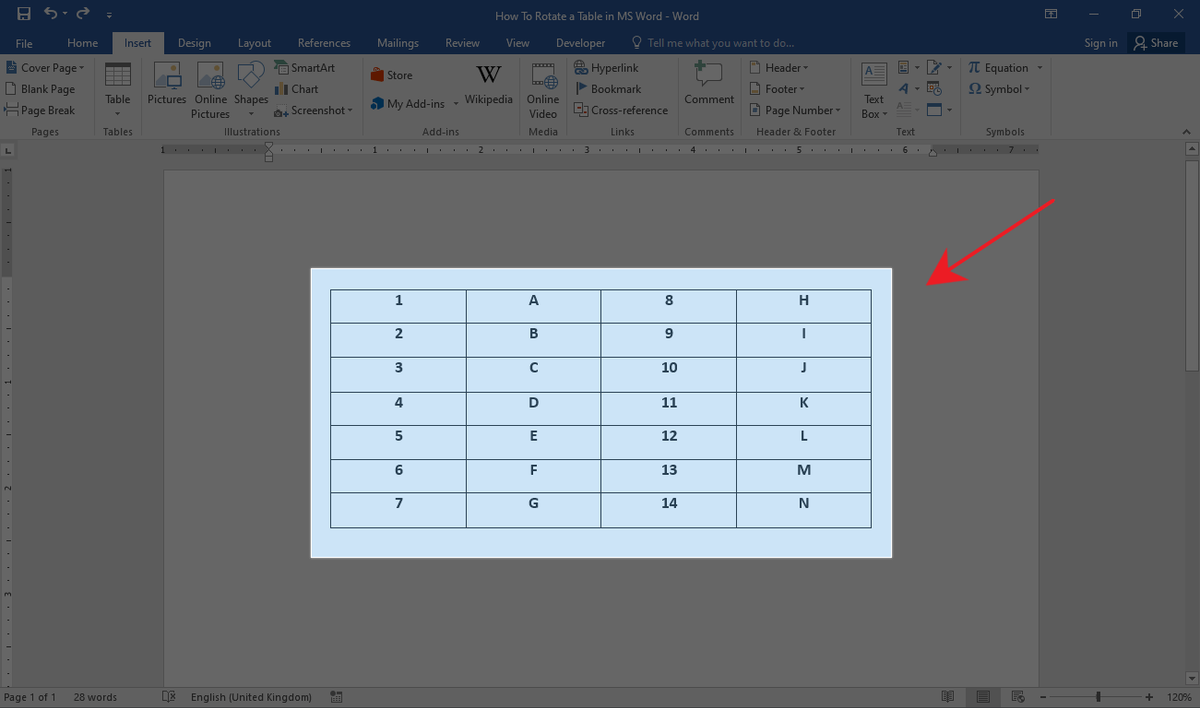Screen dimensions: 1200x708
Task: Click the zoom slider handle
Action: coord(1098,697)
